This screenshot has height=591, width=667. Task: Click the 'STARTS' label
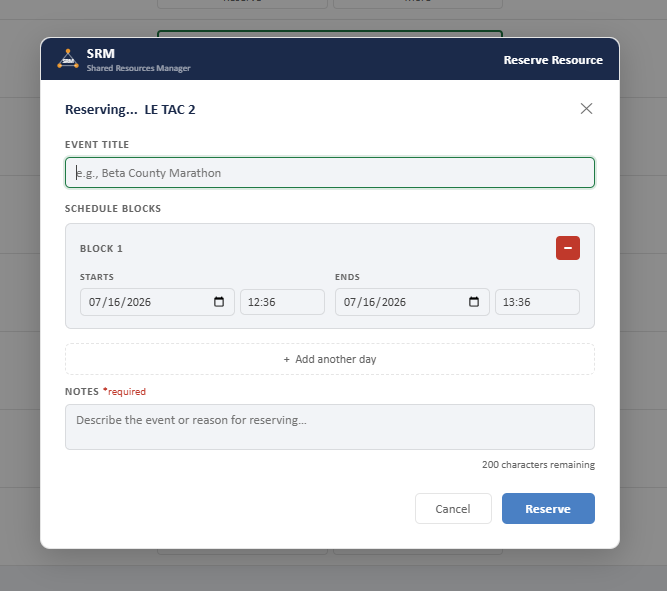(x=97, y=277)
